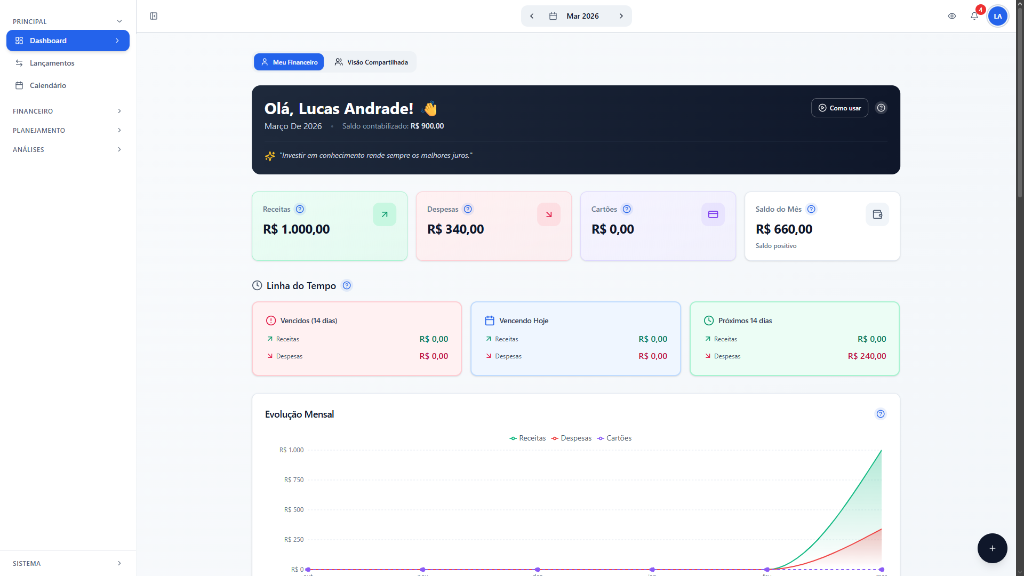Go to the next month arrow

tap(621, 16)
